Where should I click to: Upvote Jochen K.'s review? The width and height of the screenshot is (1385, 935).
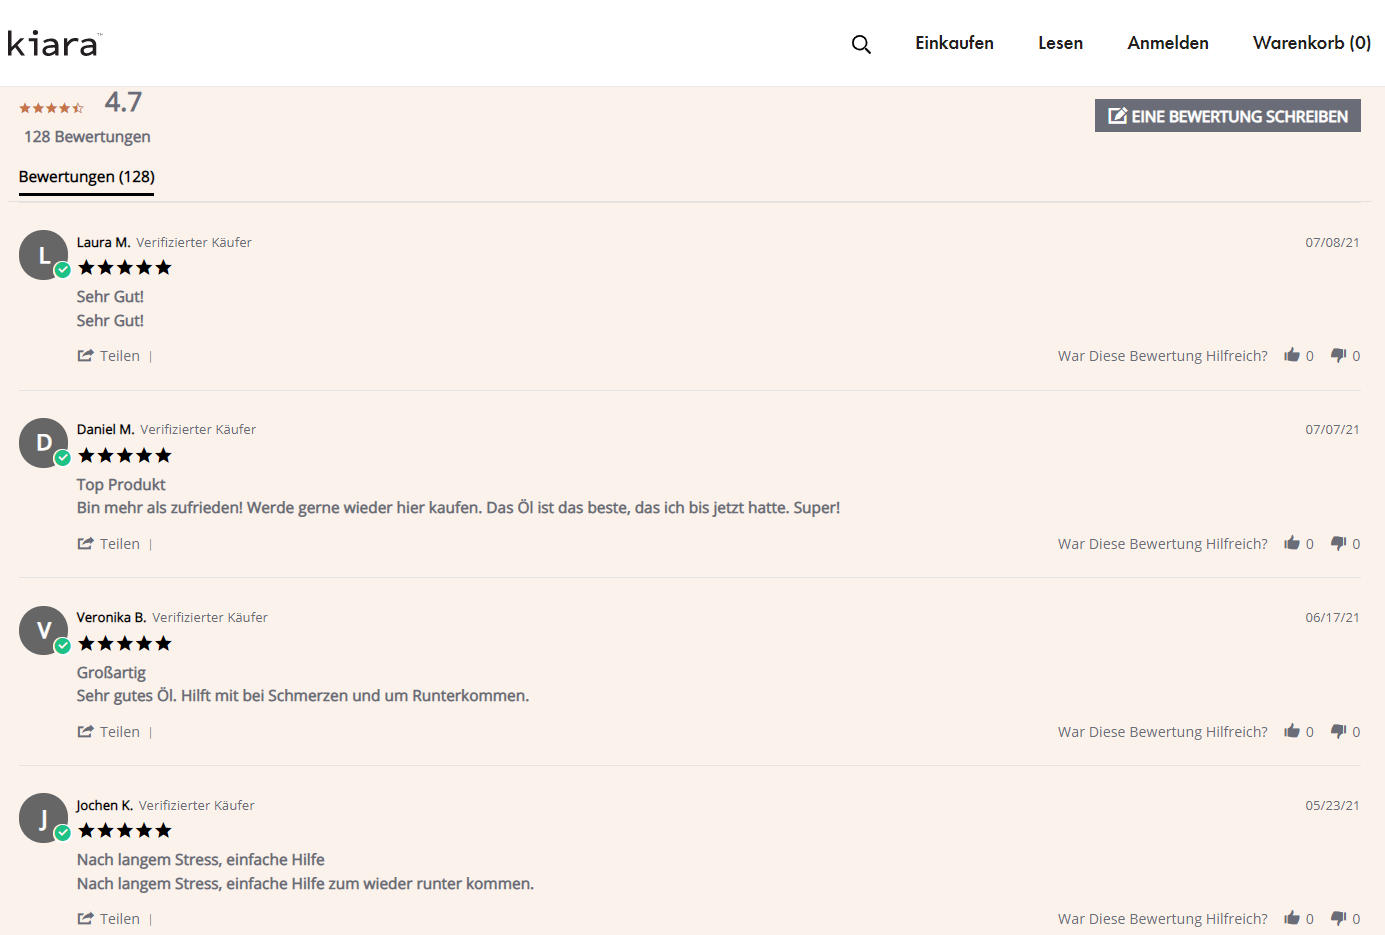point(1292,918)
